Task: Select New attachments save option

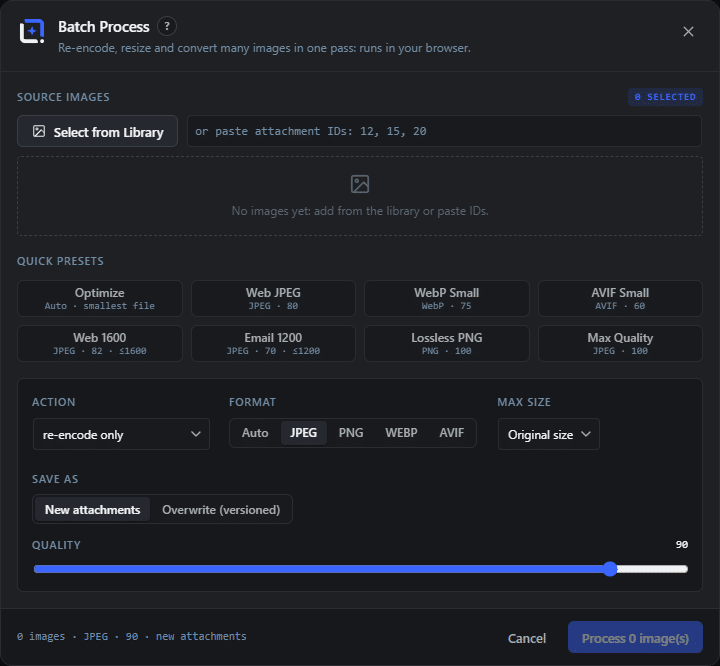Action: (92, 509)
